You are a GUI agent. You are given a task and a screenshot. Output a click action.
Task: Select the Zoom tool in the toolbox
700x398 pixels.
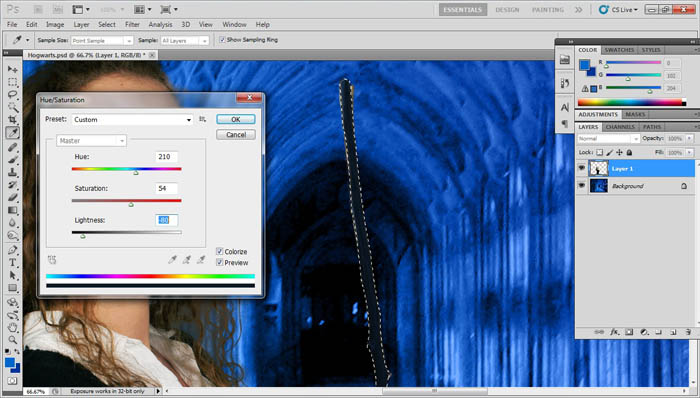(12, 340)
